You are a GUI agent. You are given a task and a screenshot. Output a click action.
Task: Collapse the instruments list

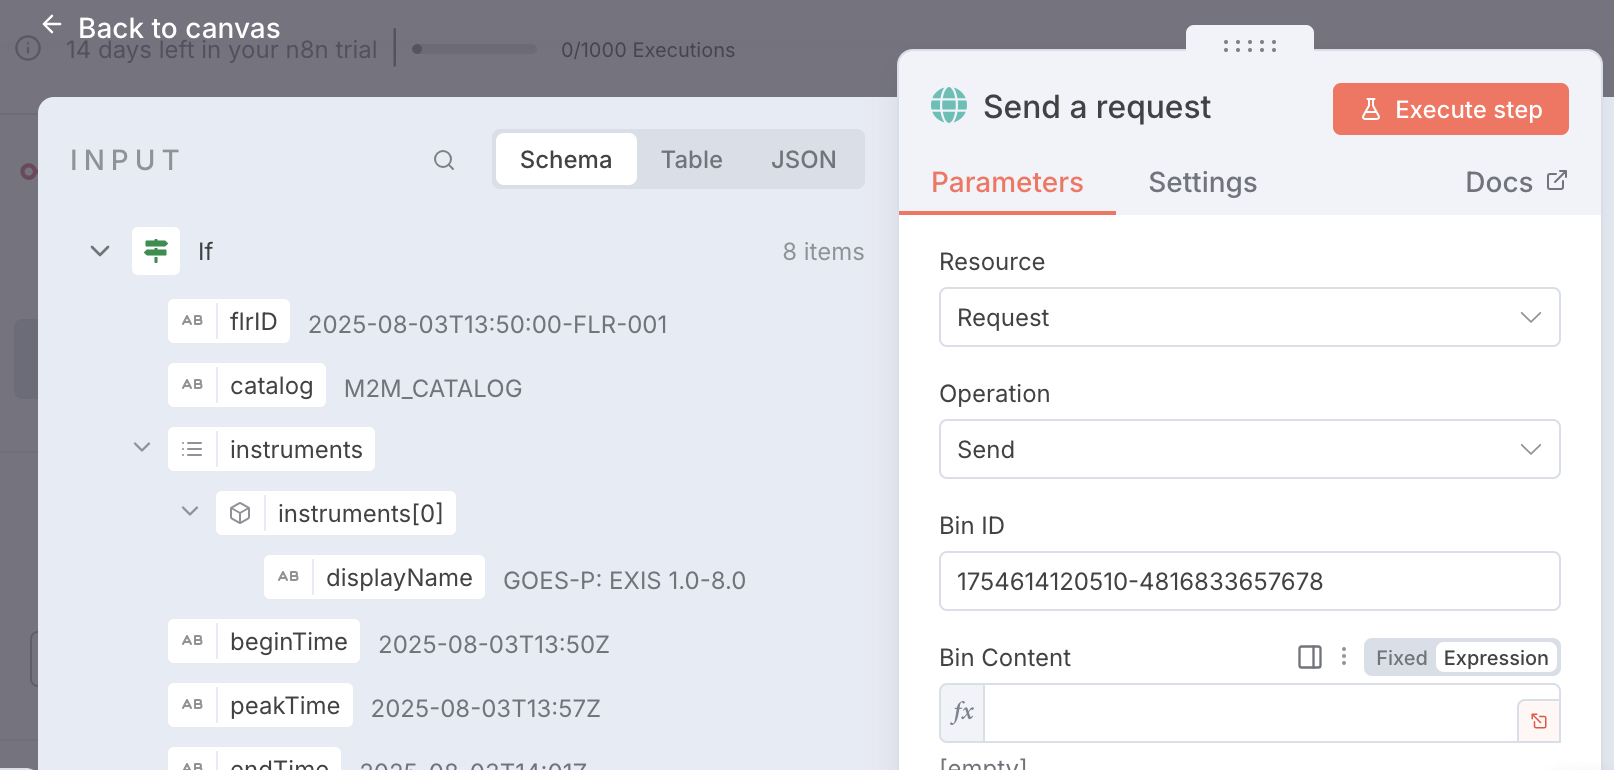tap(142, 447)
